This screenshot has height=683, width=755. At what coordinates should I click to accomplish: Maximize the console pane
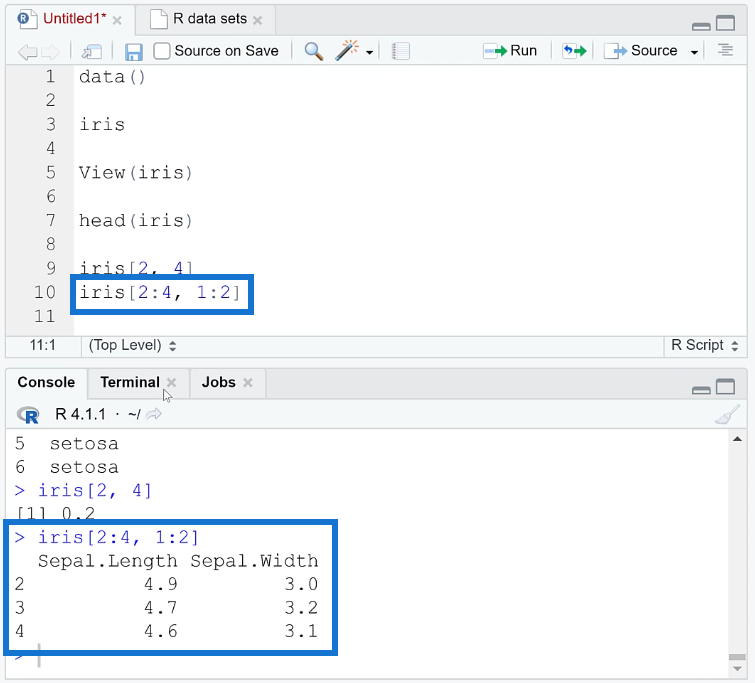[725, 386]
